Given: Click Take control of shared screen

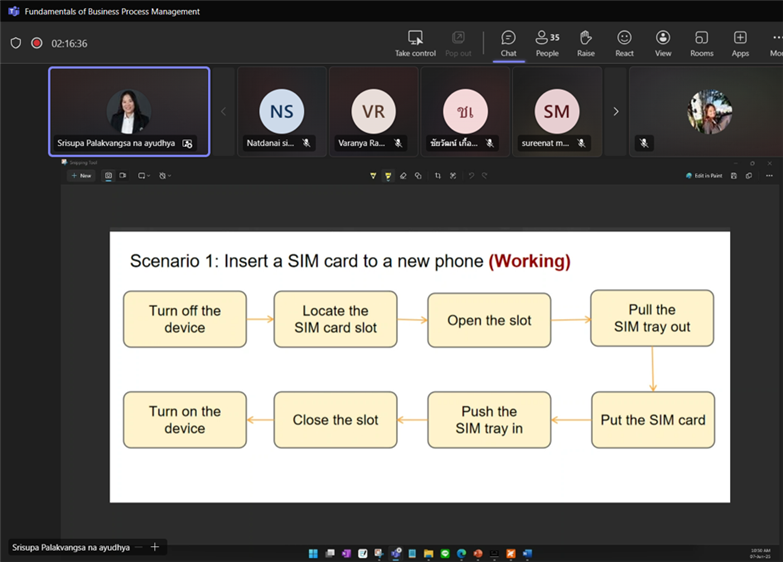Looking at the screenshot, I should [x=415, y=43].
